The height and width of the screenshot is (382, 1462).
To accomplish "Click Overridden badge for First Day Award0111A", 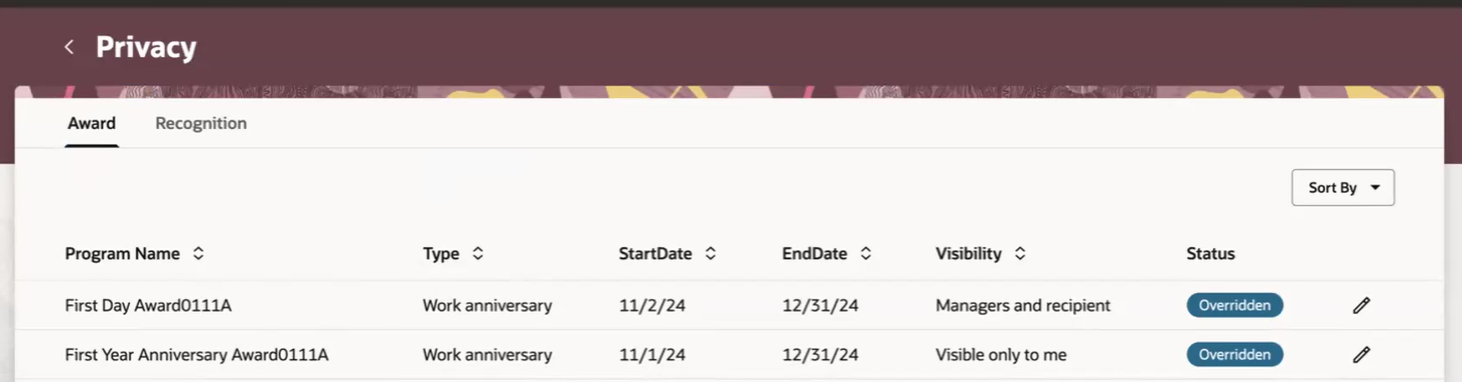I will [x=1235, y=305].
